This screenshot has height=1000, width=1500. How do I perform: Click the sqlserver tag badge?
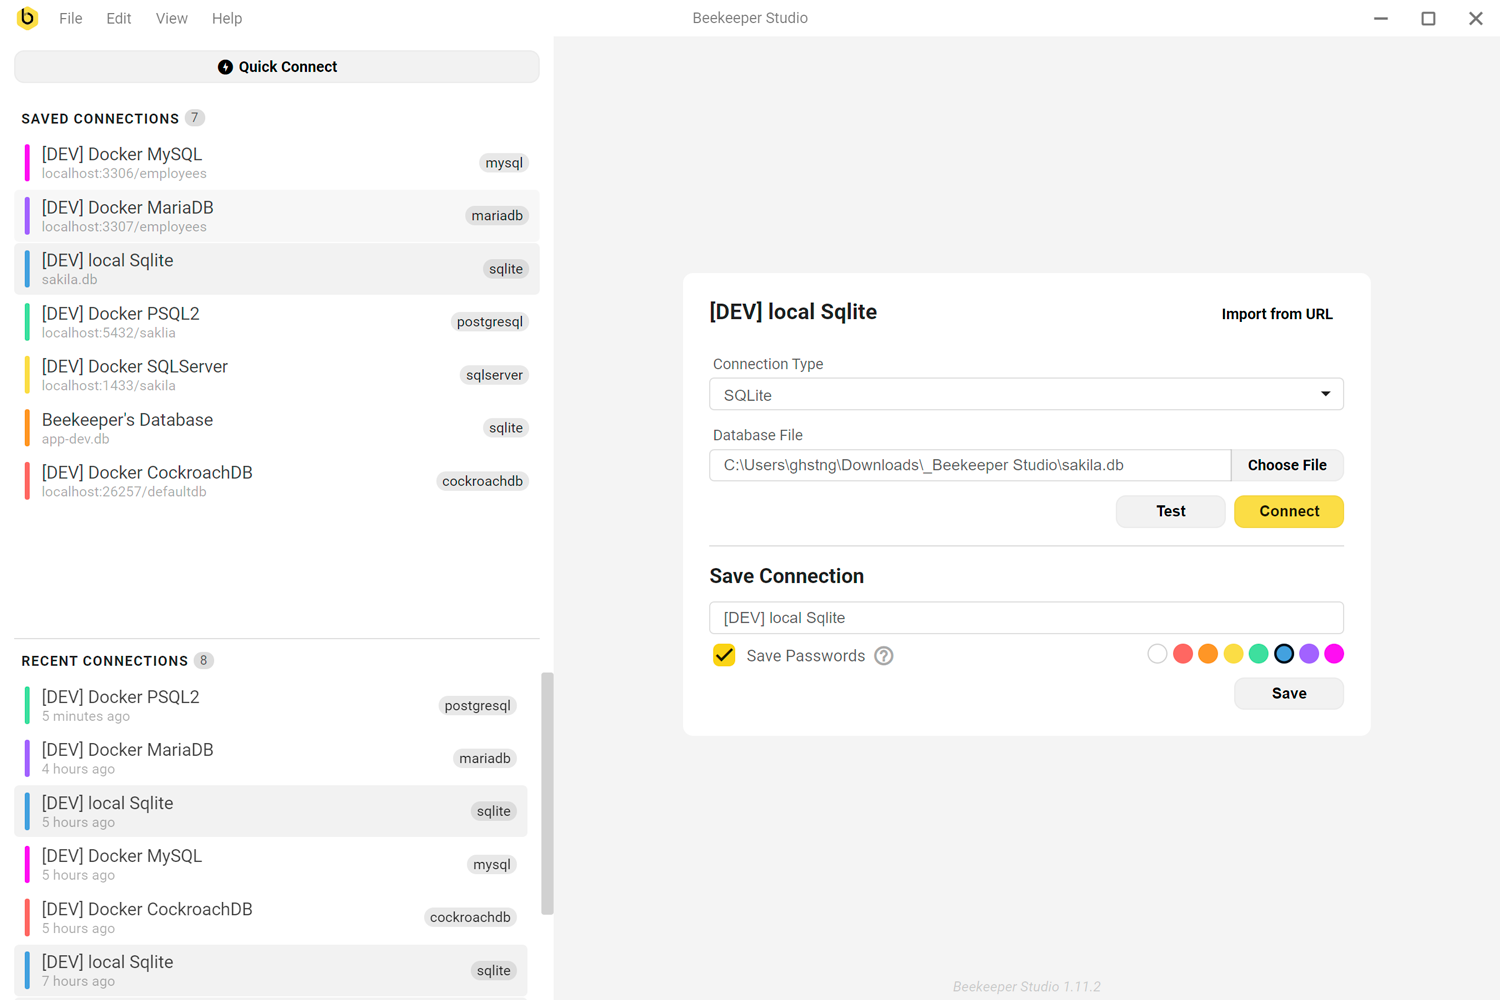point(494,375)
